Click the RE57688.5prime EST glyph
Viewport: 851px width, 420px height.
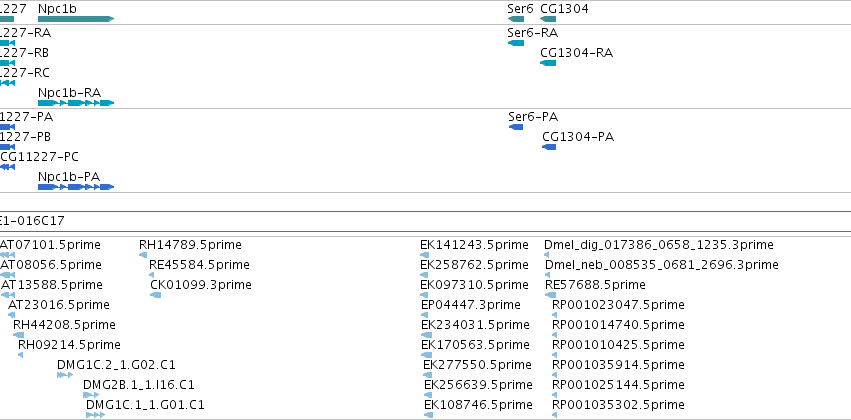point(550,295)
